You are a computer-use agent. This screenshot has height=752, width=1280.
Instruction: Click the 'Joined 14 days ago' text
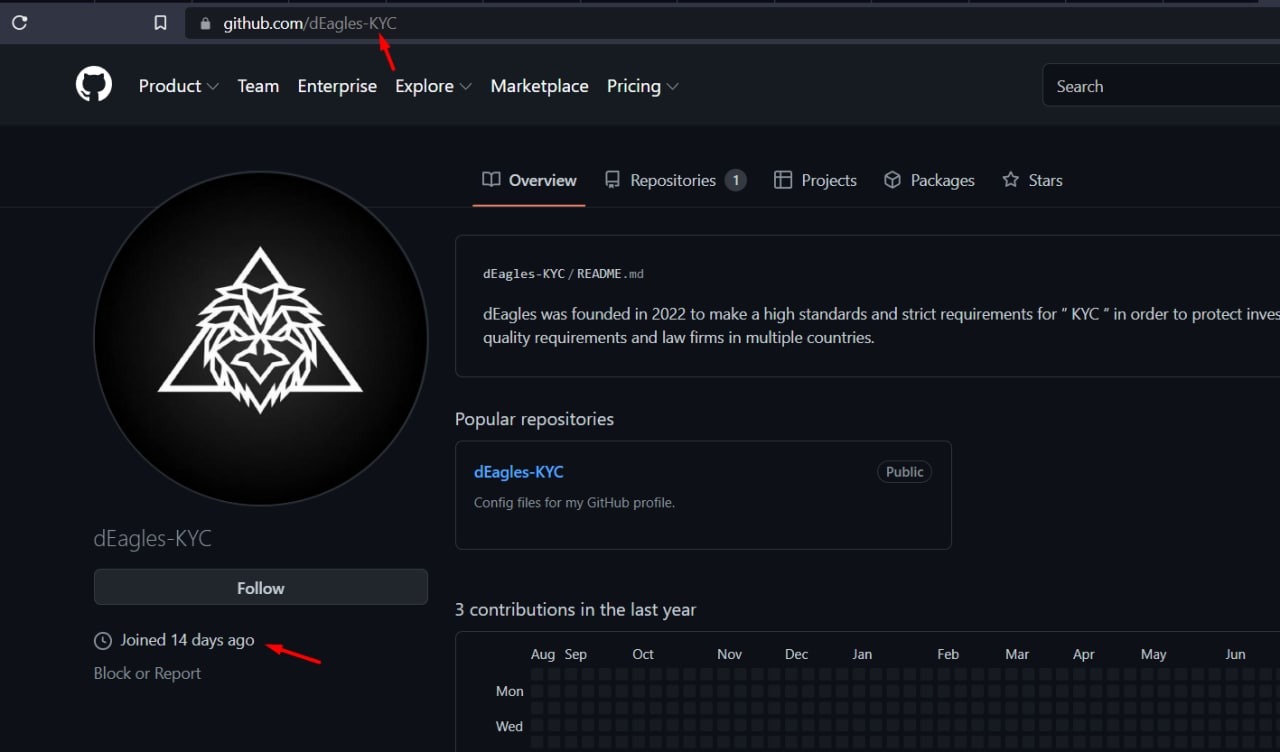click(188, 640)
